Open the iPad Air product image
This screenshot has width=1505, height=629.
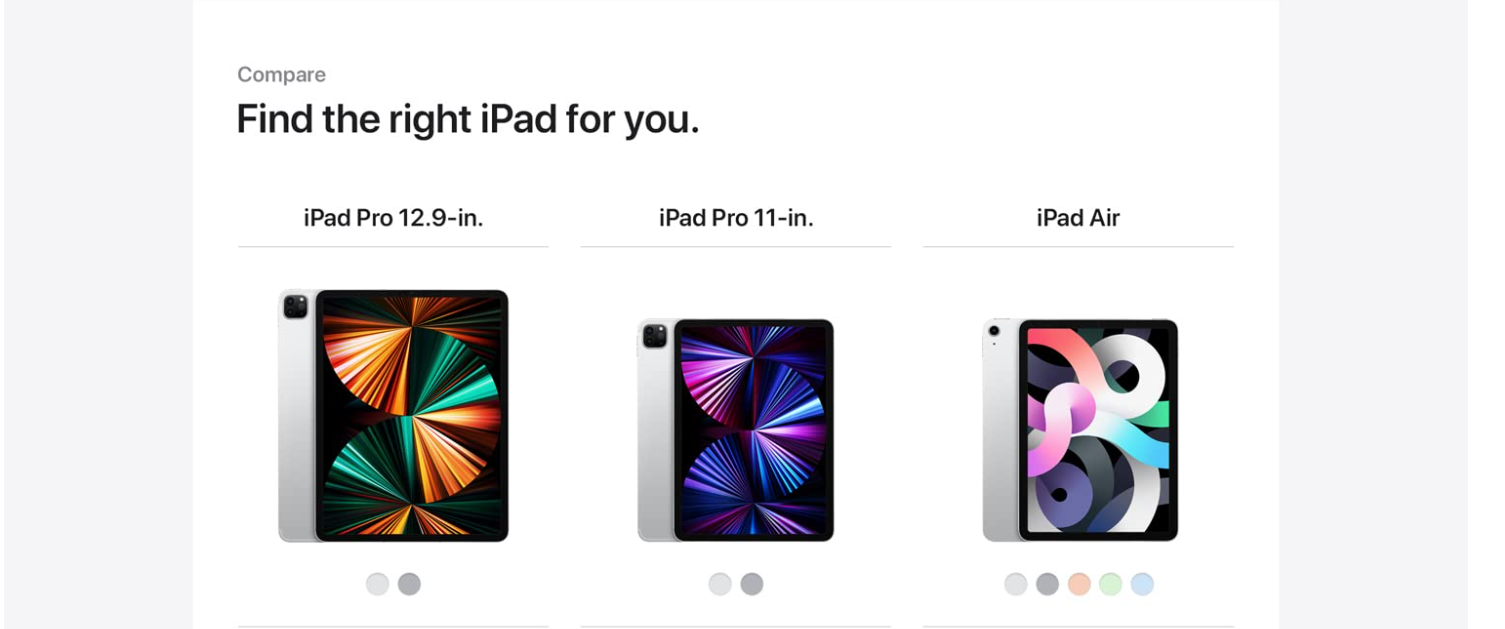pyautogui.click(x=1080, y=430)
